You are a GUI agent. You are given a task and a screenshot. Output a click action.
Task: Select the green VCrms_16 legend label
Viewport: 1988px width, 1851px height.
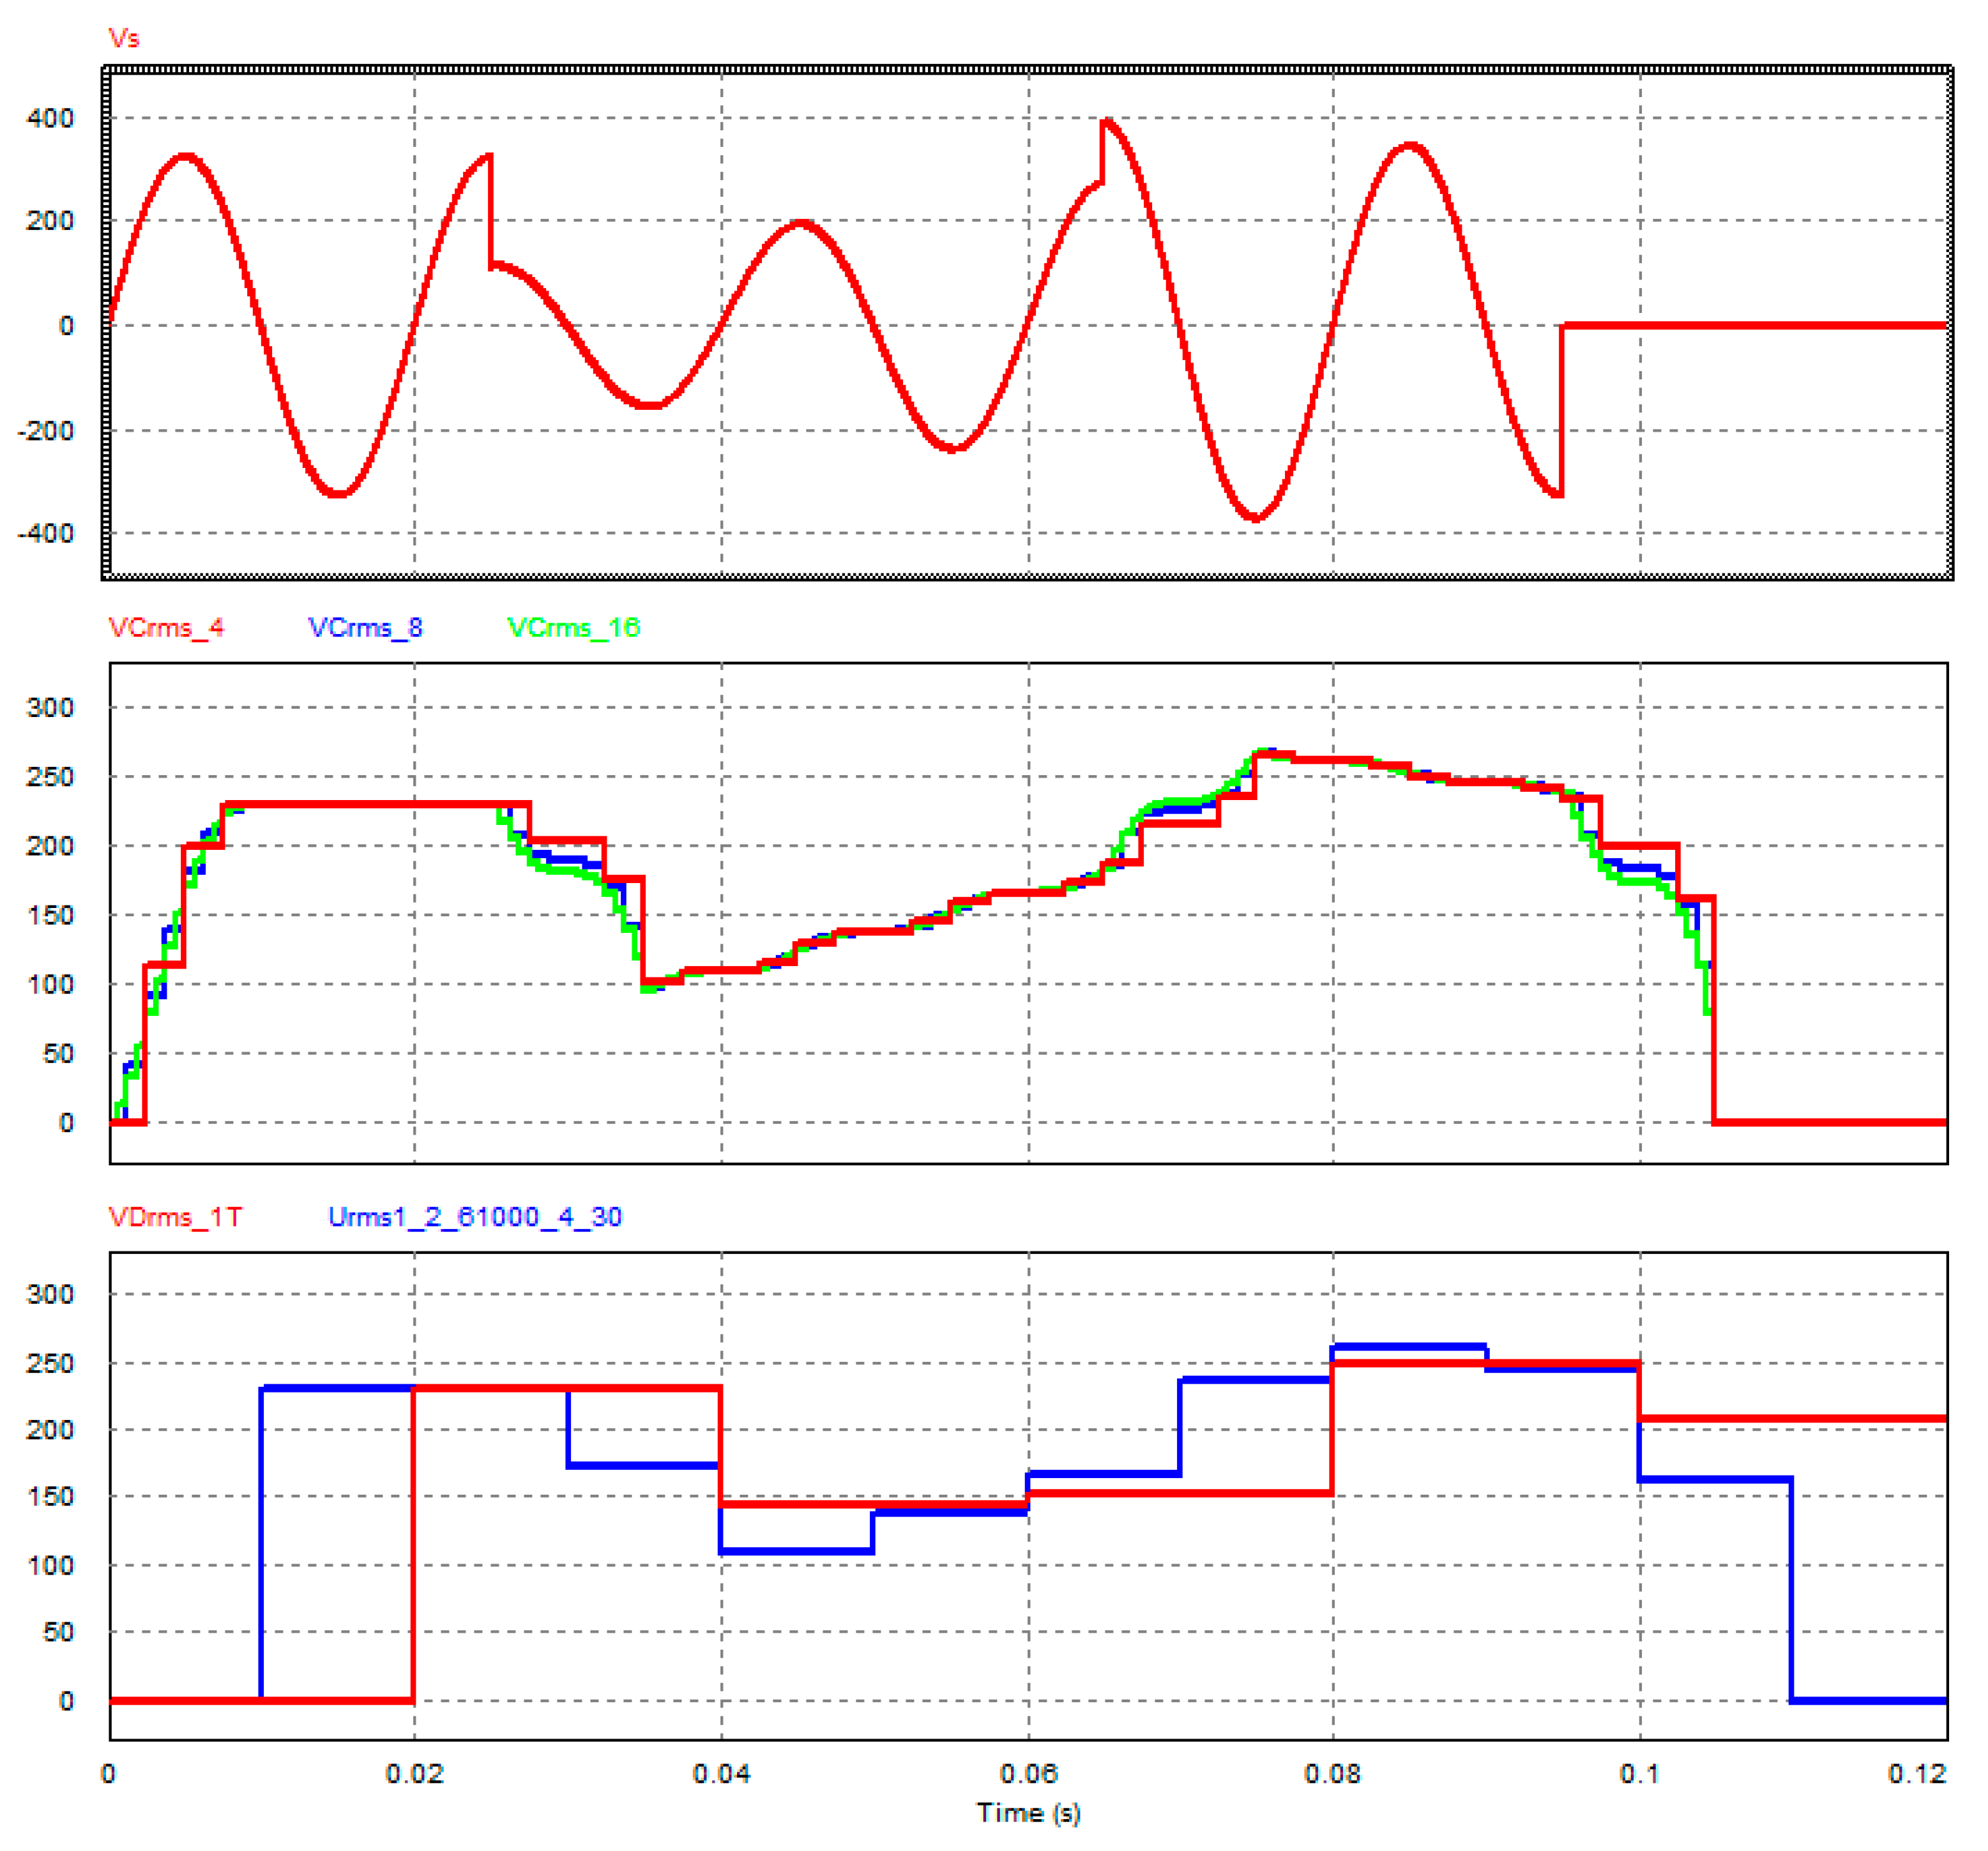tap(573, 628)
